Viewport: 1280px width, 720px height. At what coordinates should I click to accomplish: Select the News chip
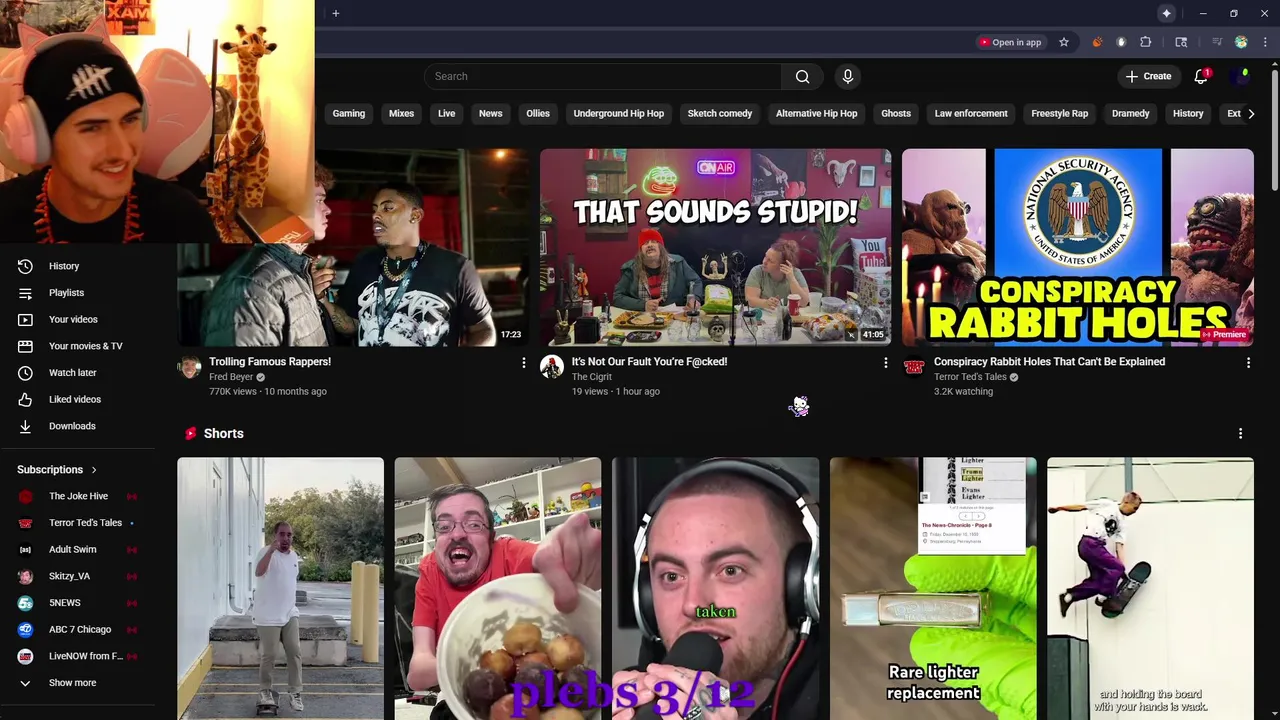490,113
